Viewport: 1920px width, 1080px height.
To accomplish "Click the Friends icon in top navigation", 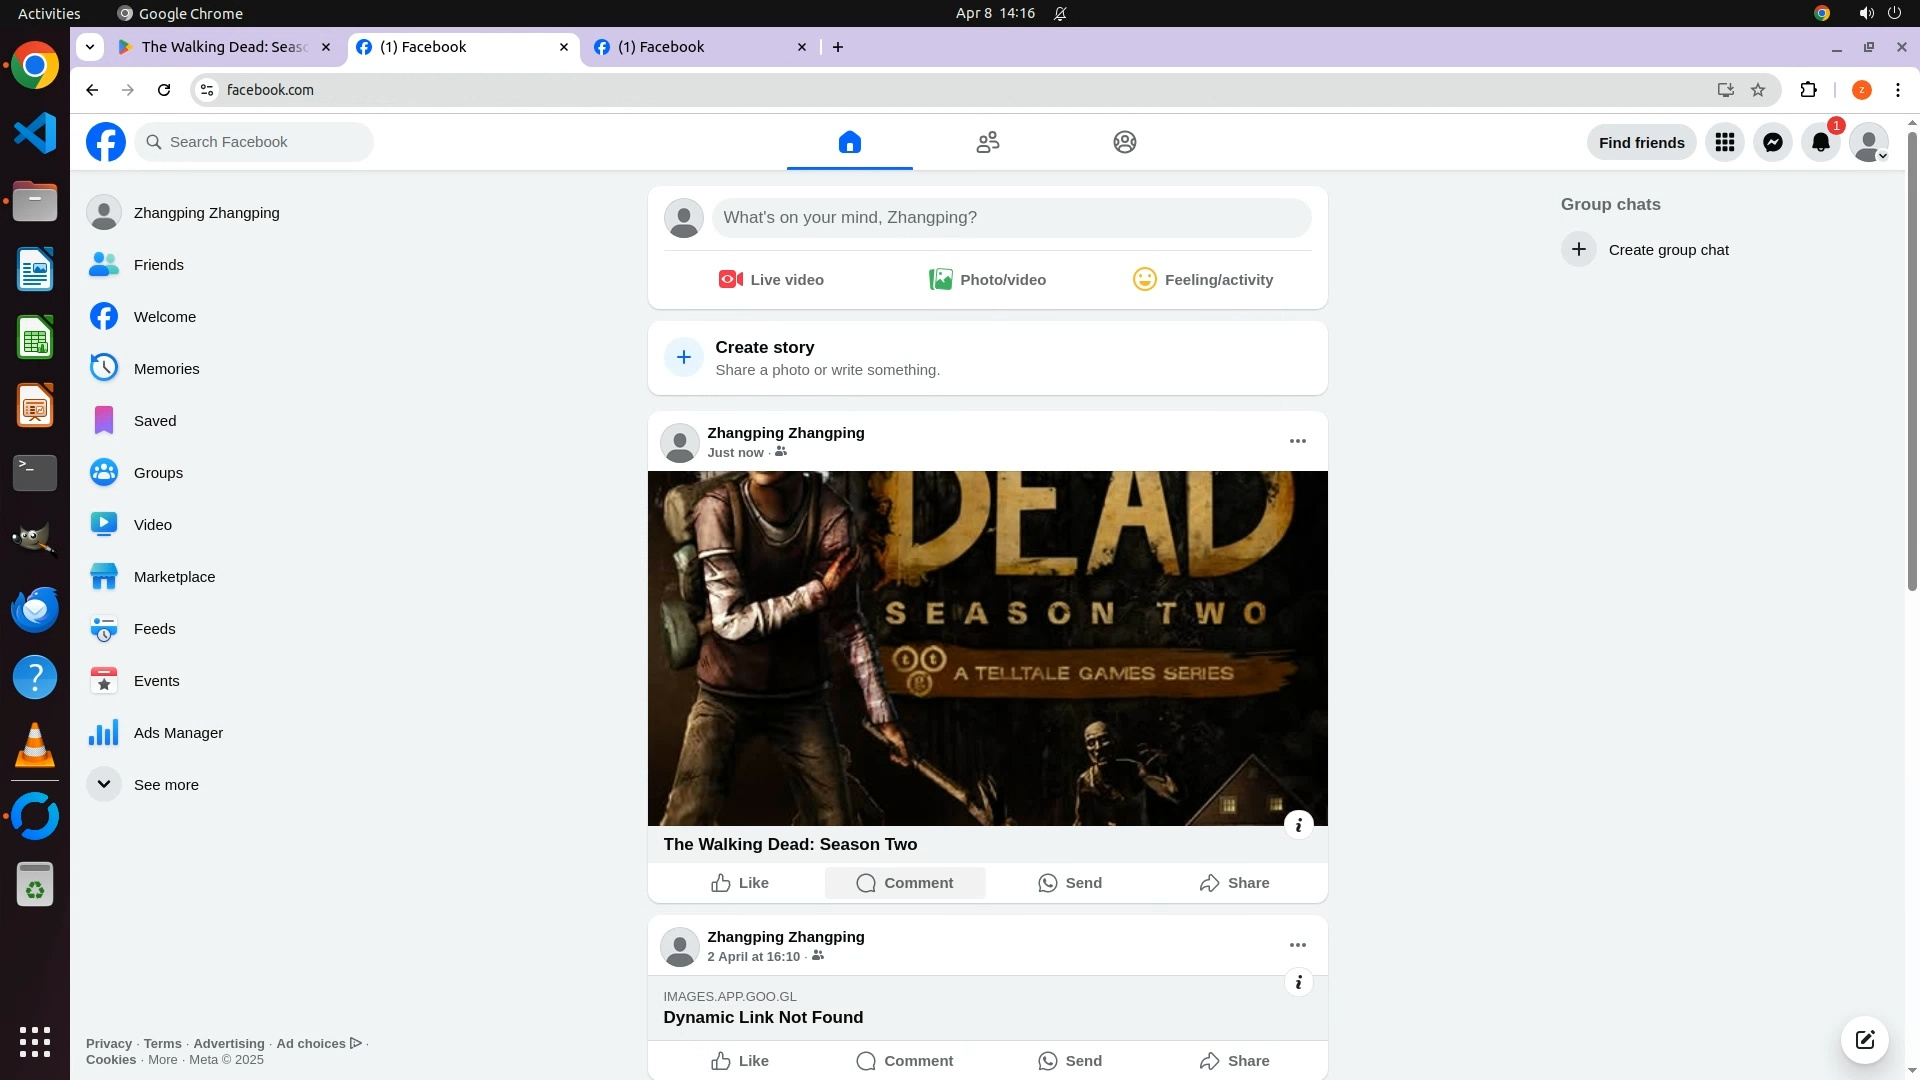I will pos(987,142).
